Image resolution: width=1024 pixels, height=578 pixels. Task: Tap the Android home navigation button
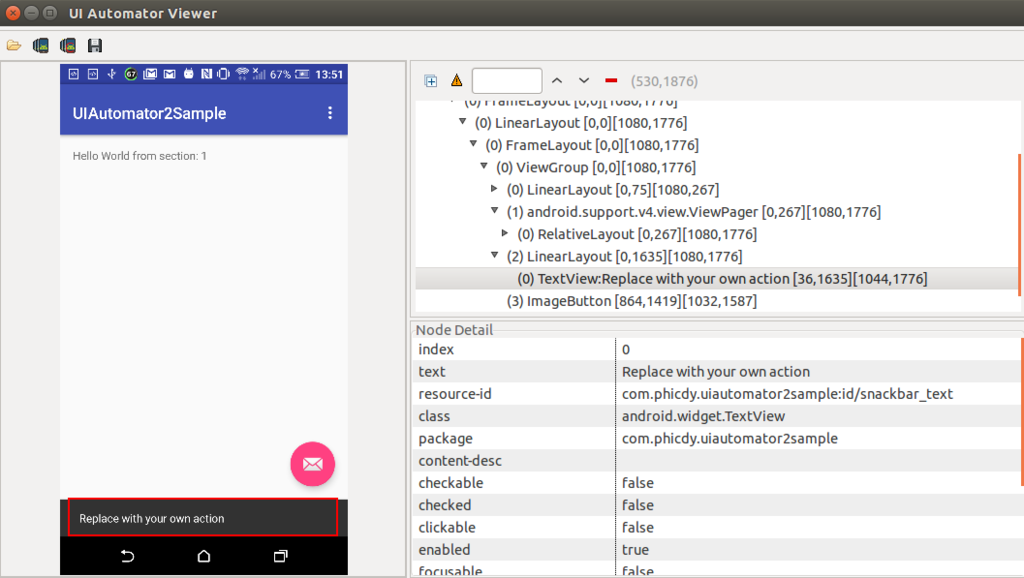pos(204,556)
